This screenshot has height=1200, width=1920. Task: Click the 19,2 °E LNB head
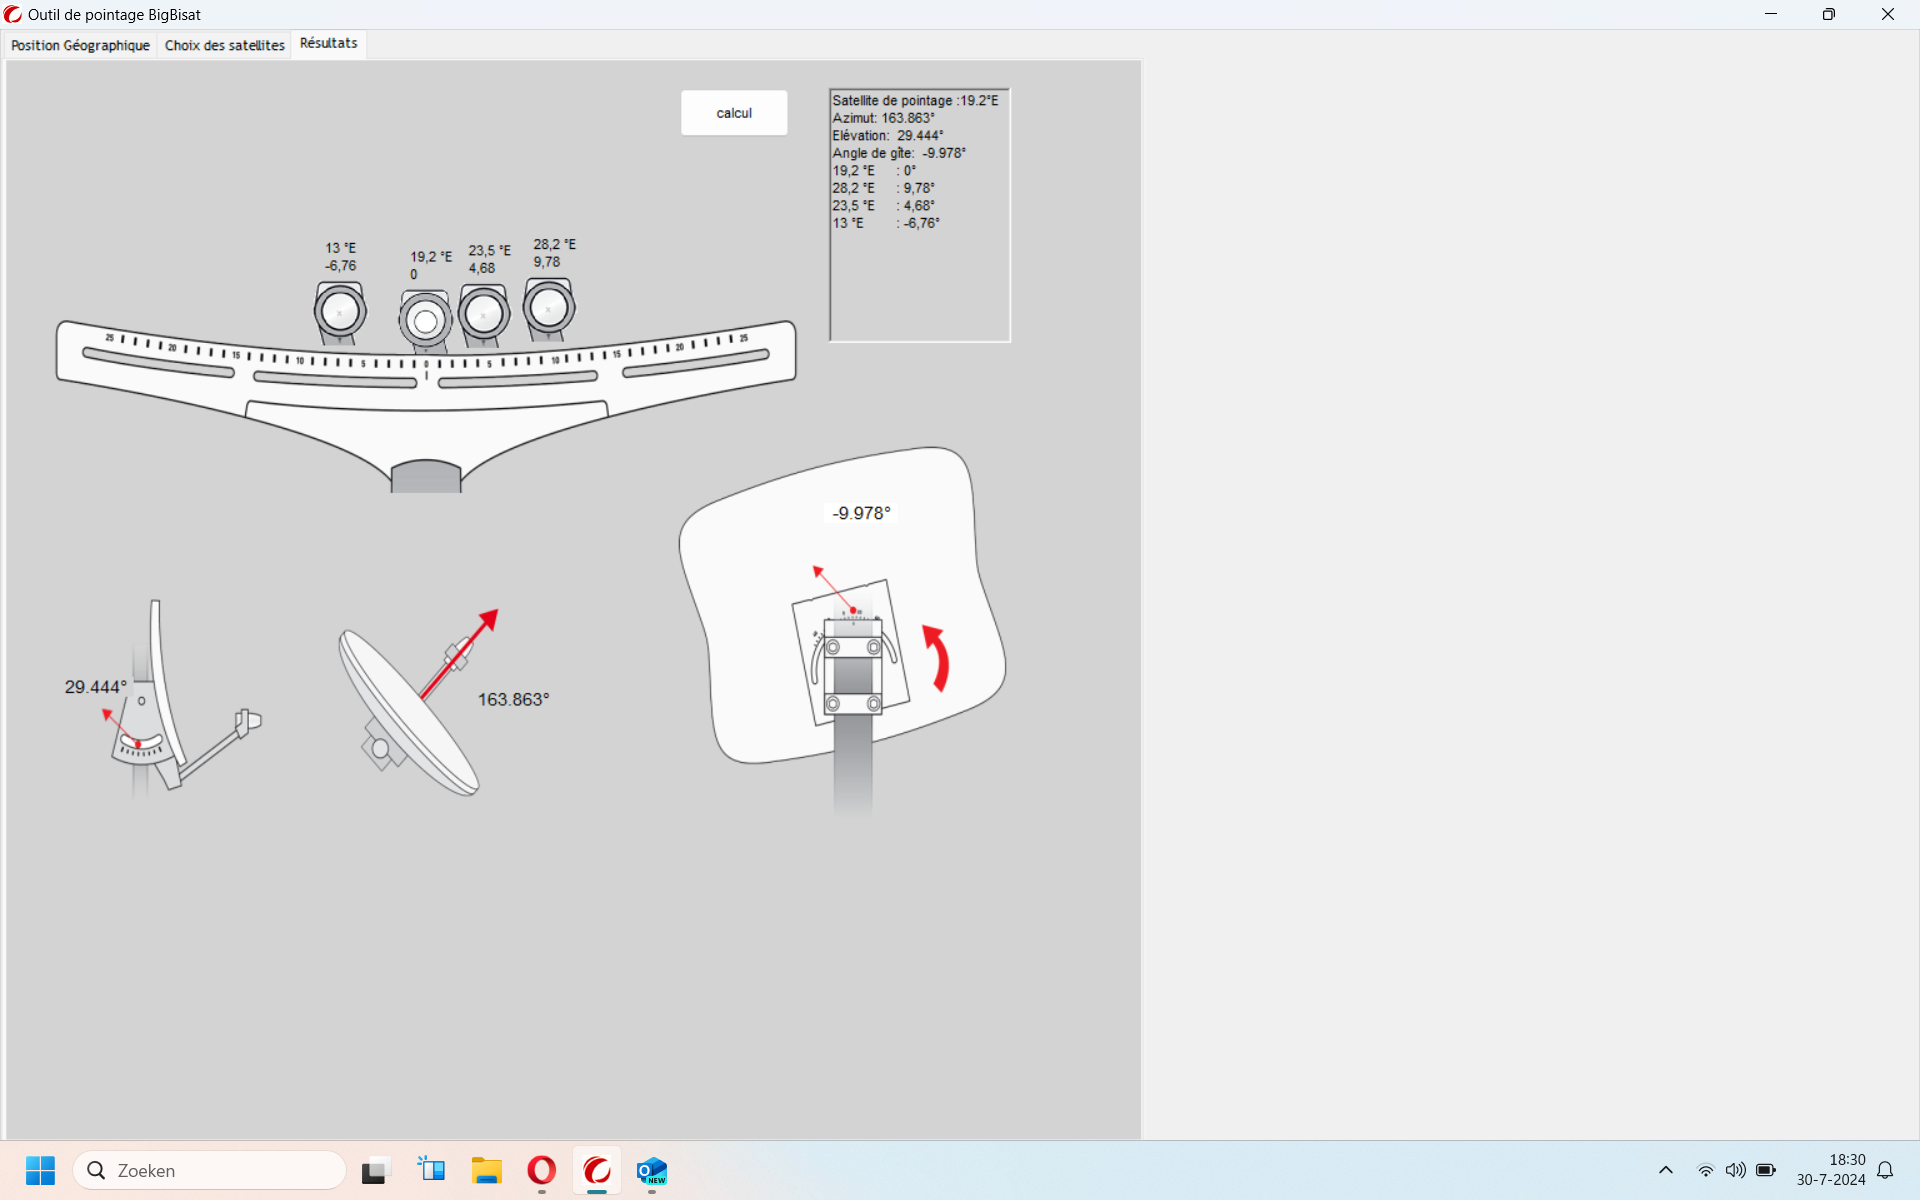[425, 321]
